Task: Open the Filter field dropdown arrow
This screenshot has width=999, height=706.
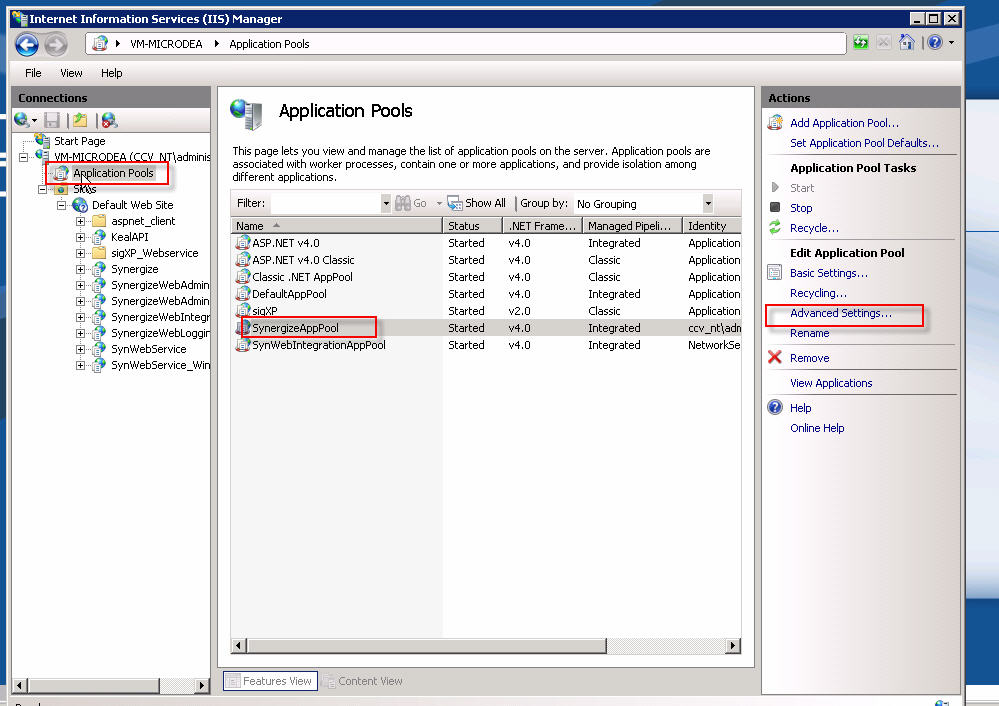Action: (x=385, y=204)
